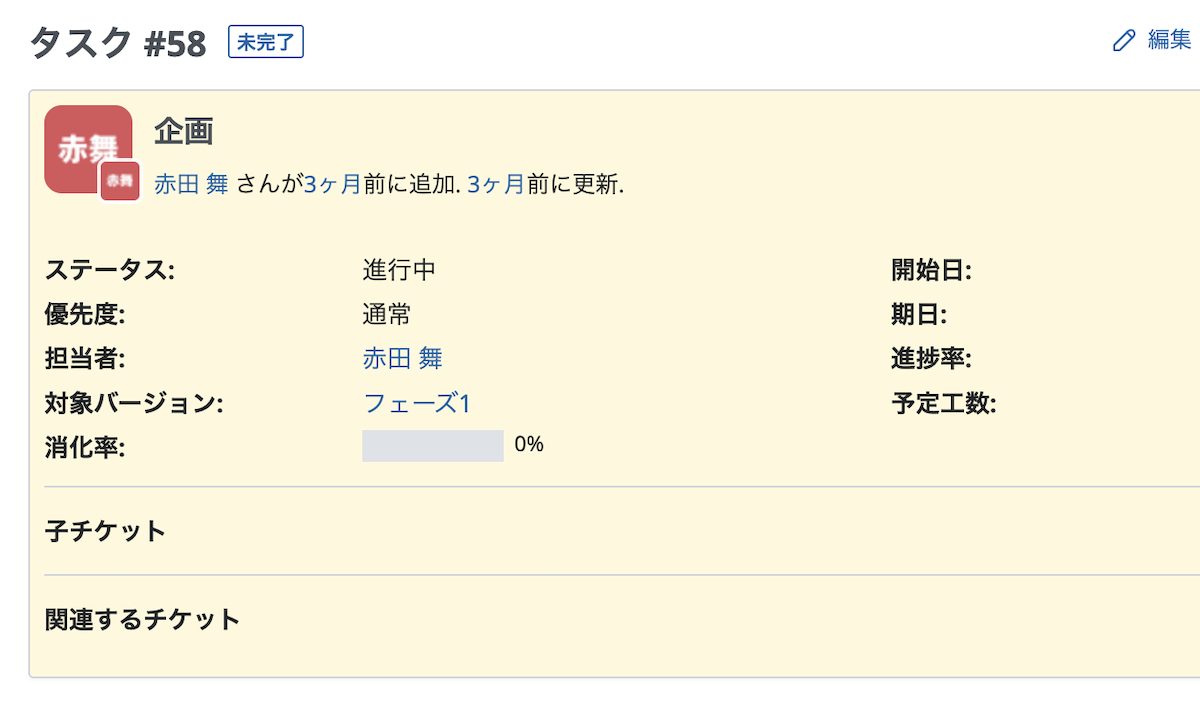
Task: Click the 3ヶ月 link before 前に追加
Action: coord(332,184)
